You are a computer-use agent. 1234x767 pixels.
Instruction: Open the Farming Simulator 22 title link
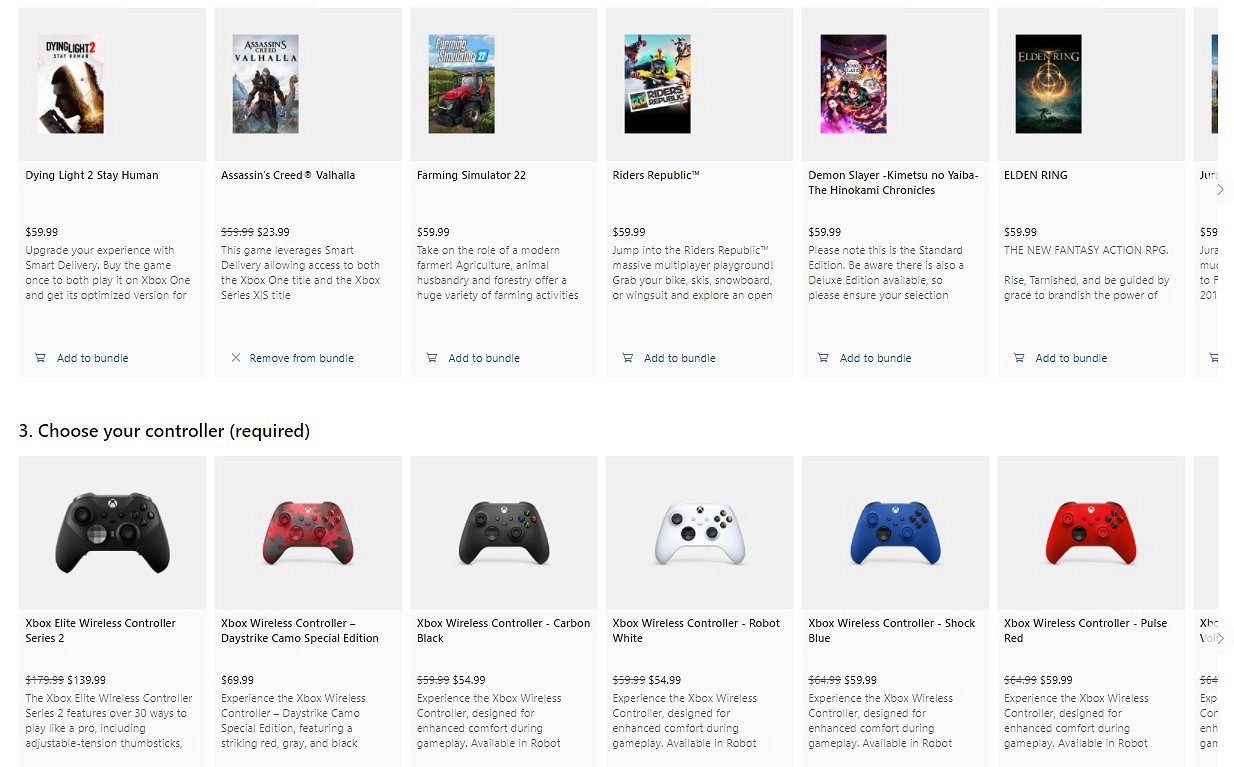point(471,175)
